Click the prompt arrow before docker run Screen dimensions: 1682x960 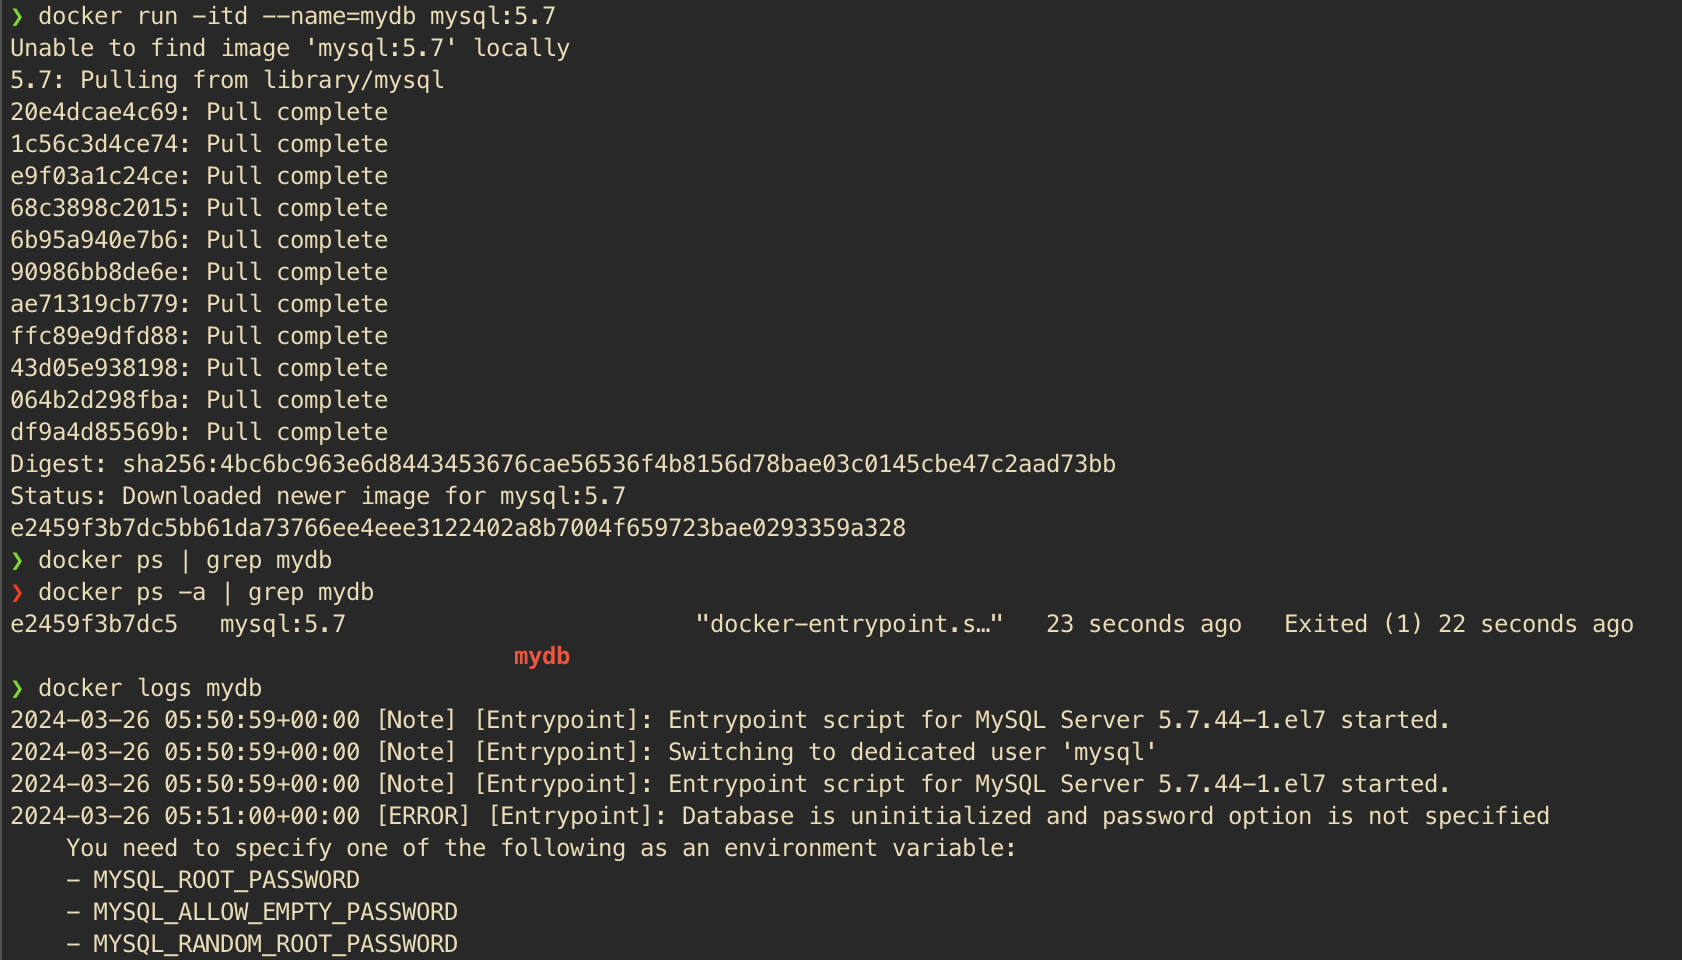(x=17, y=17)
